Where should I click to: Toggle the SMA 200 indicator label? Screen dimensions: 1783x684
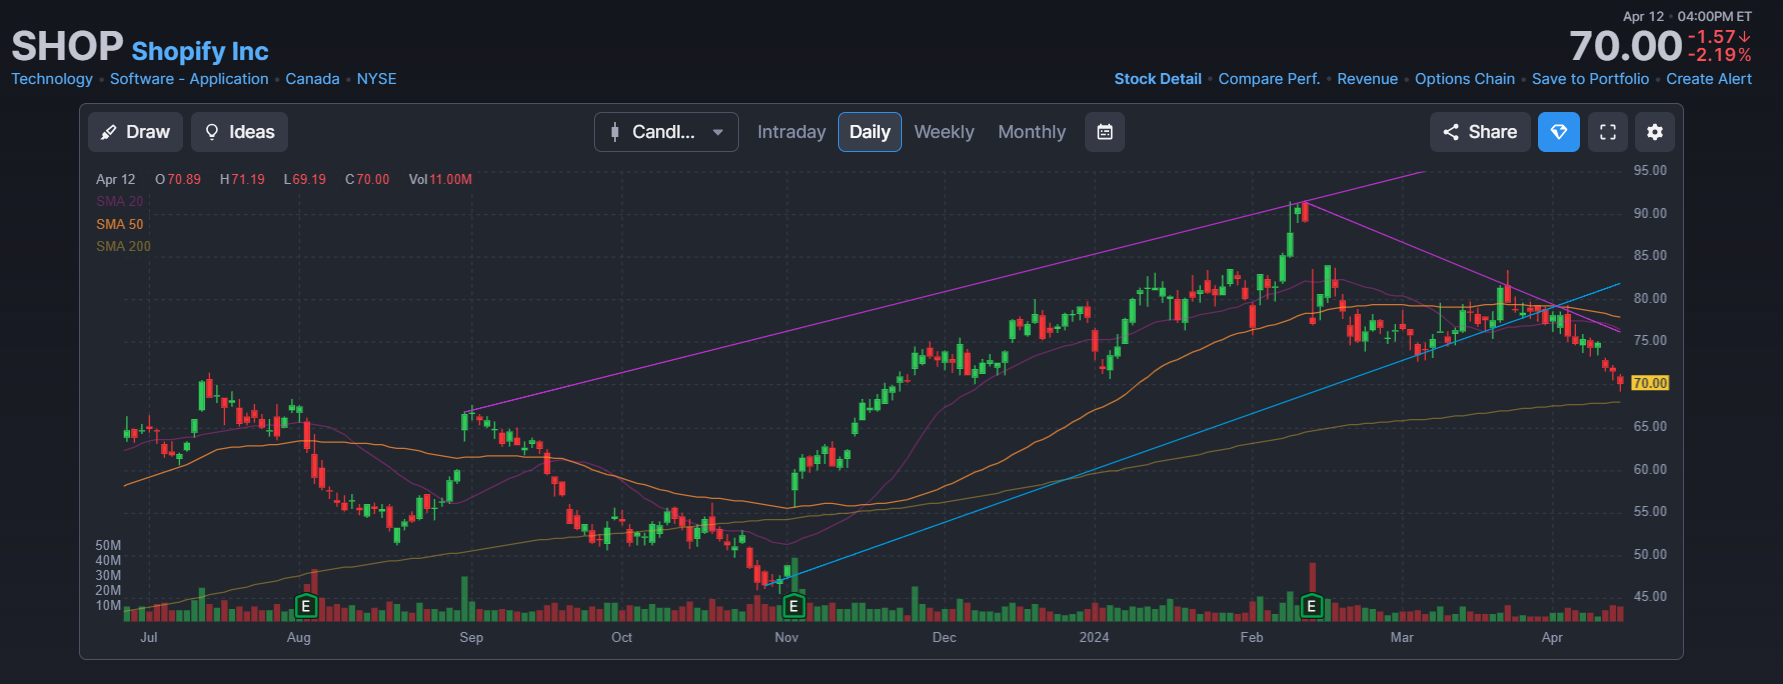coord(123,246)
